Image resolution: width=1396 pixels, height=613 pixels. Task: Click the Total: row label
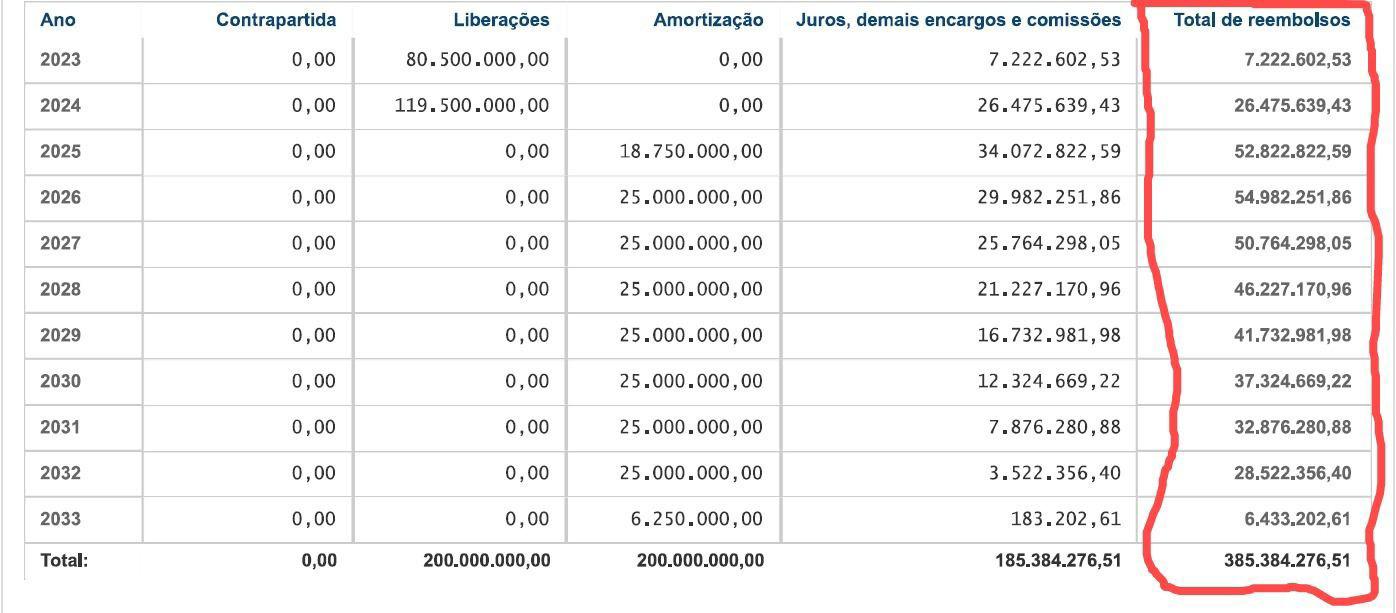[x=64, y=561]
